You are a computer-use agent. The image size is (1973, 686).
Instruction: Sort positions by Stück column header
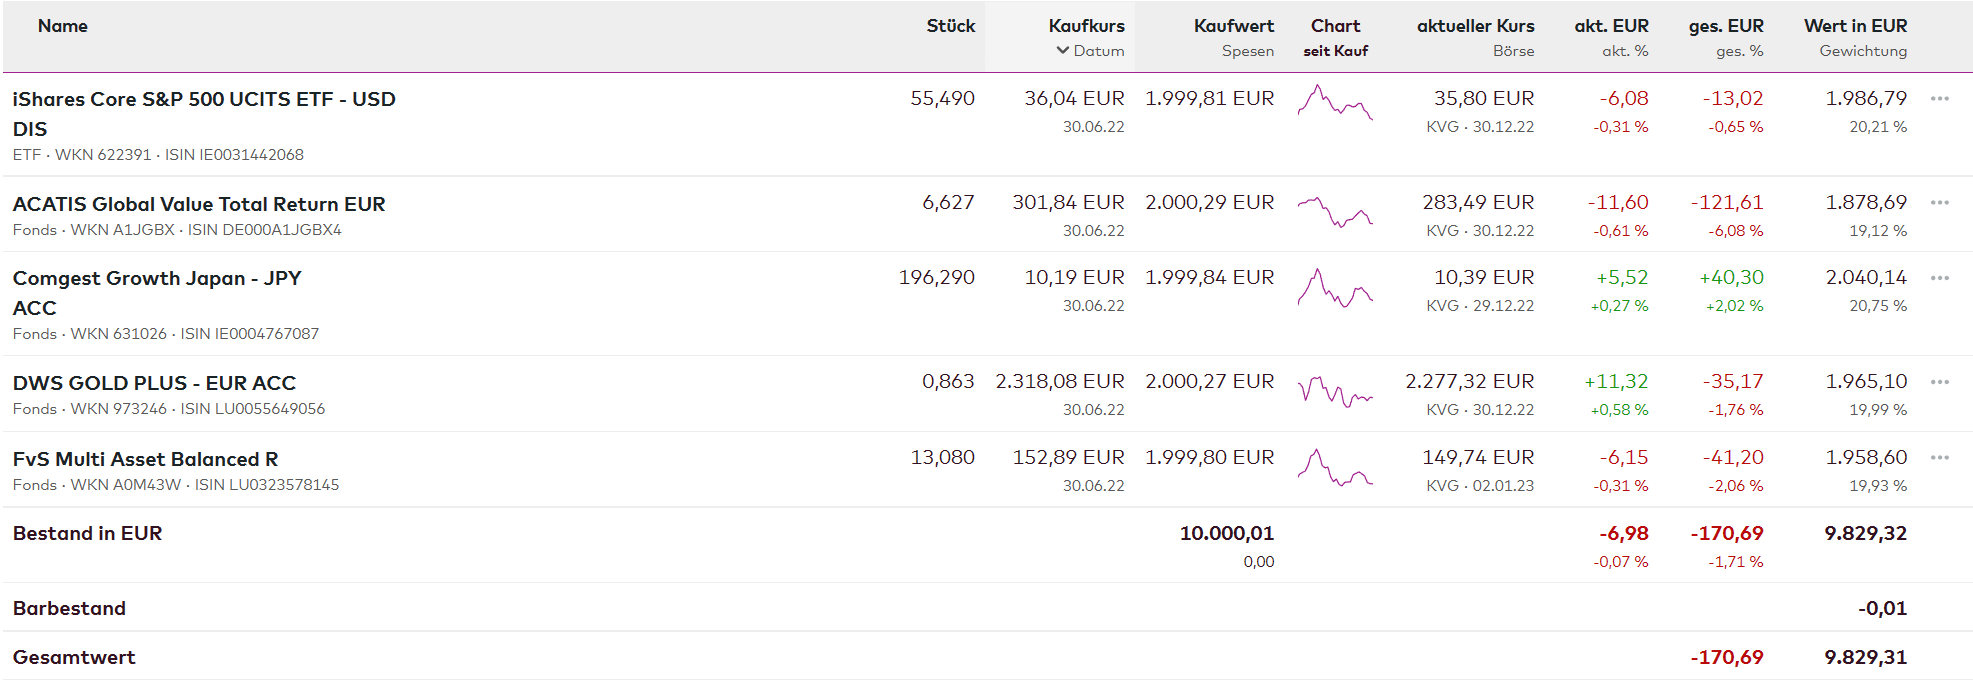click(x=950, y=26)
